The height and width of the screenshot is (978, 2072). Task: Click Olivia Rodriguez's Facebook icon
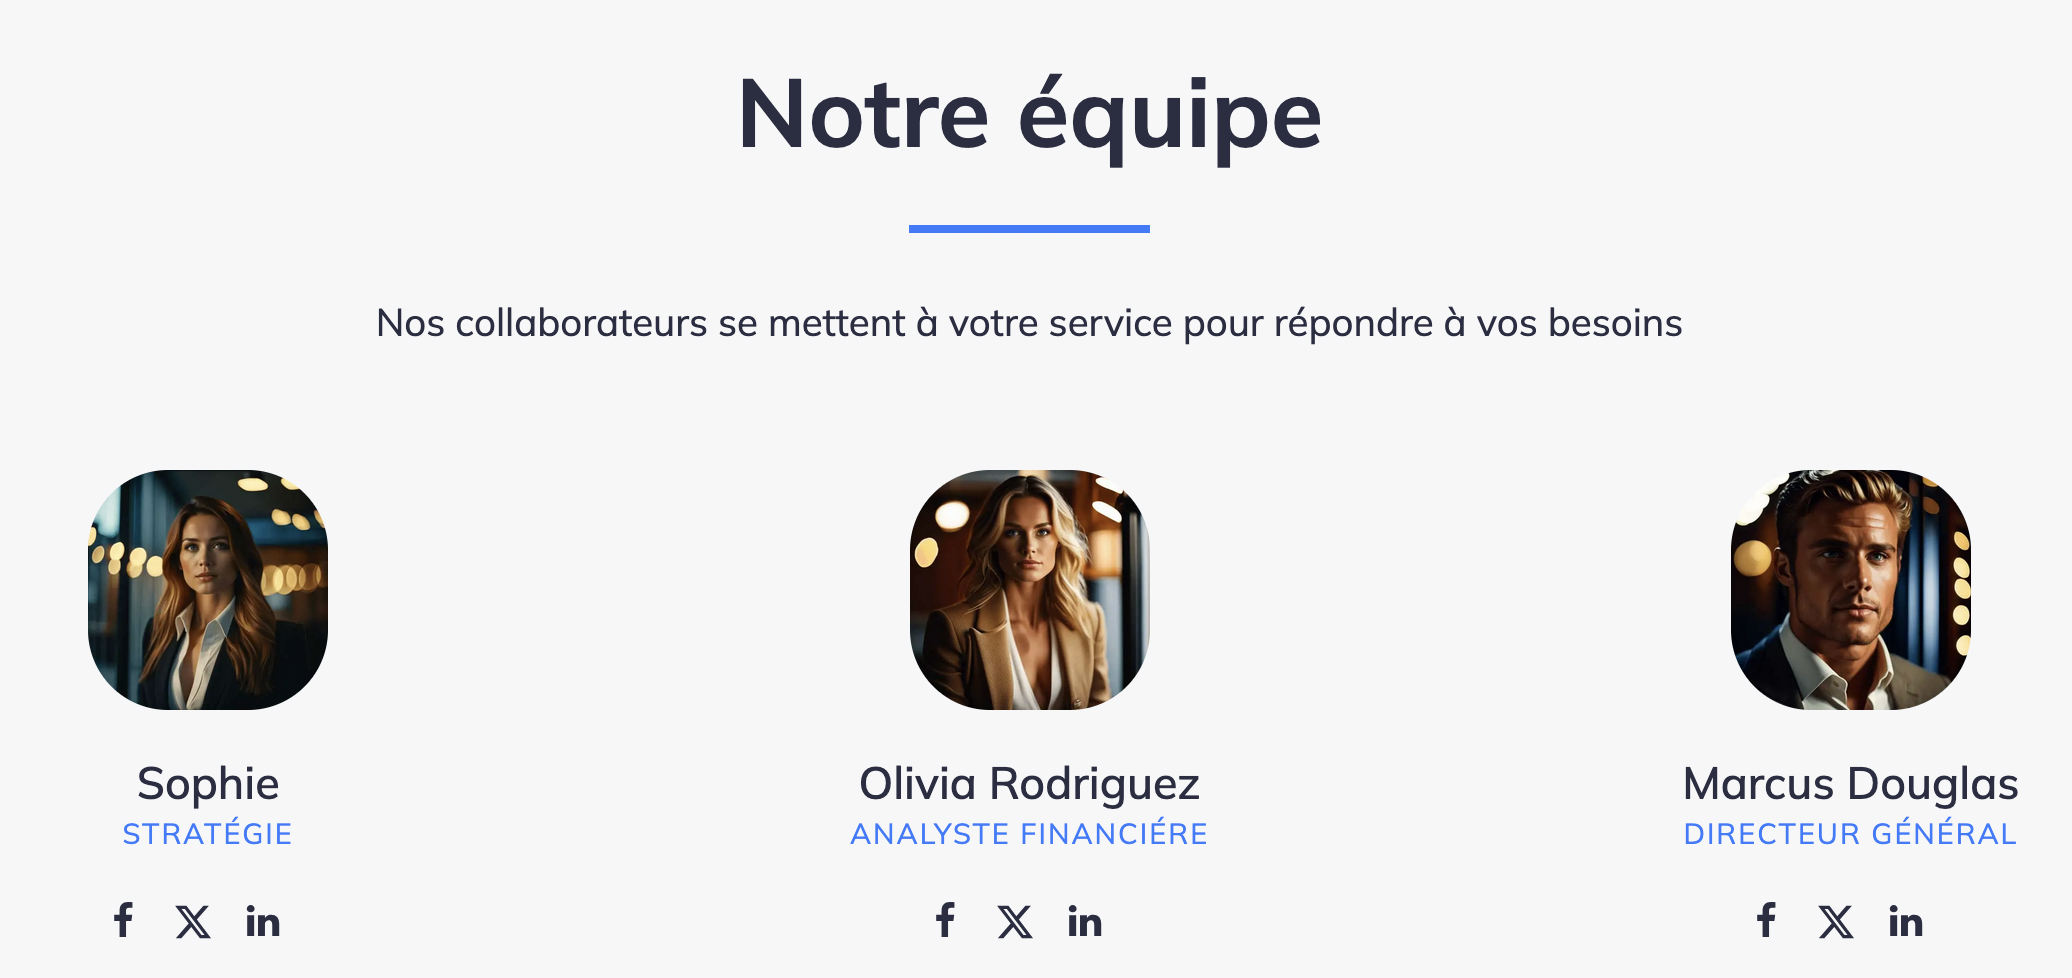(945, 920)
